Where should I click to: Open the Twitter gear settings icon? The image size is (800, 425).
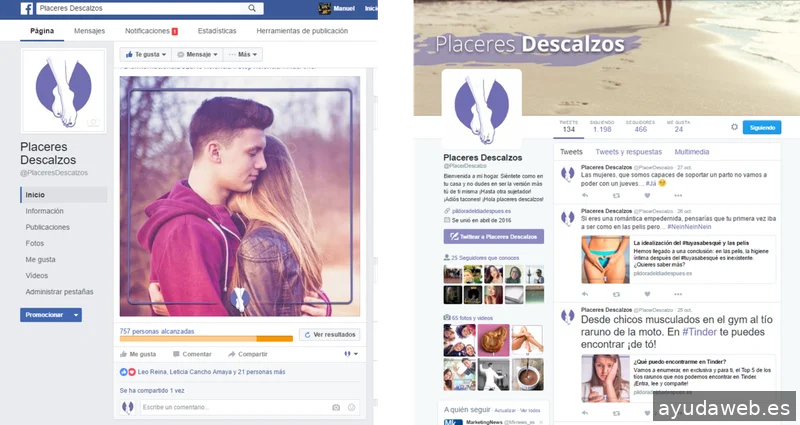734,127
